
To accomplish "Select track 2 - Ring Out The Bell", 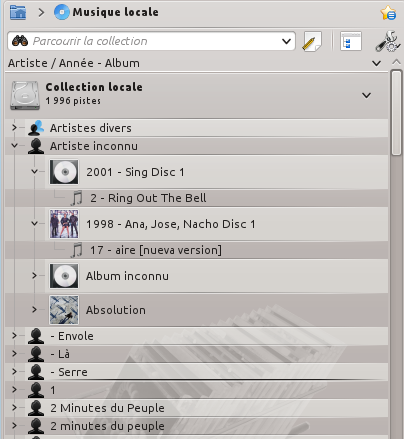I will [148, 198].
